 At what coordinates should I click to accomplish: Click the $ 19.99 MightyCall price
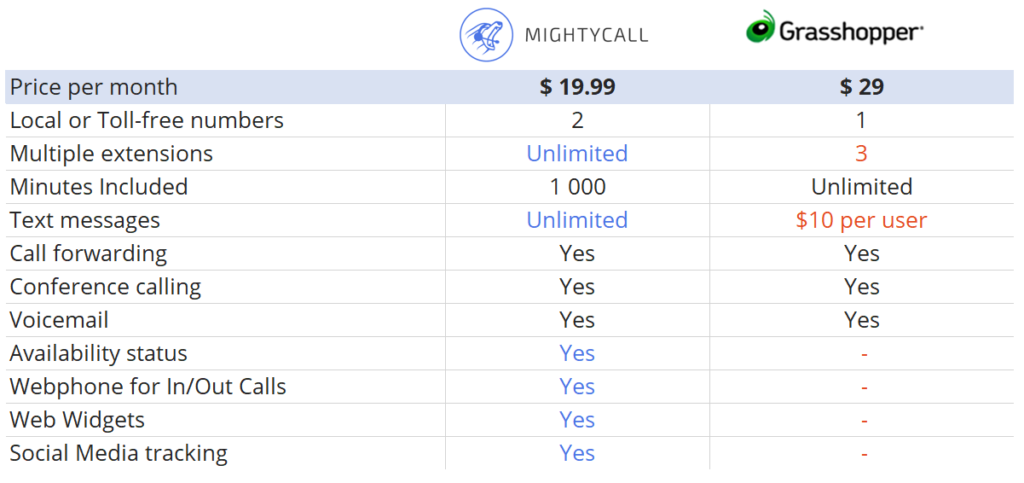(x=577, y=87)
